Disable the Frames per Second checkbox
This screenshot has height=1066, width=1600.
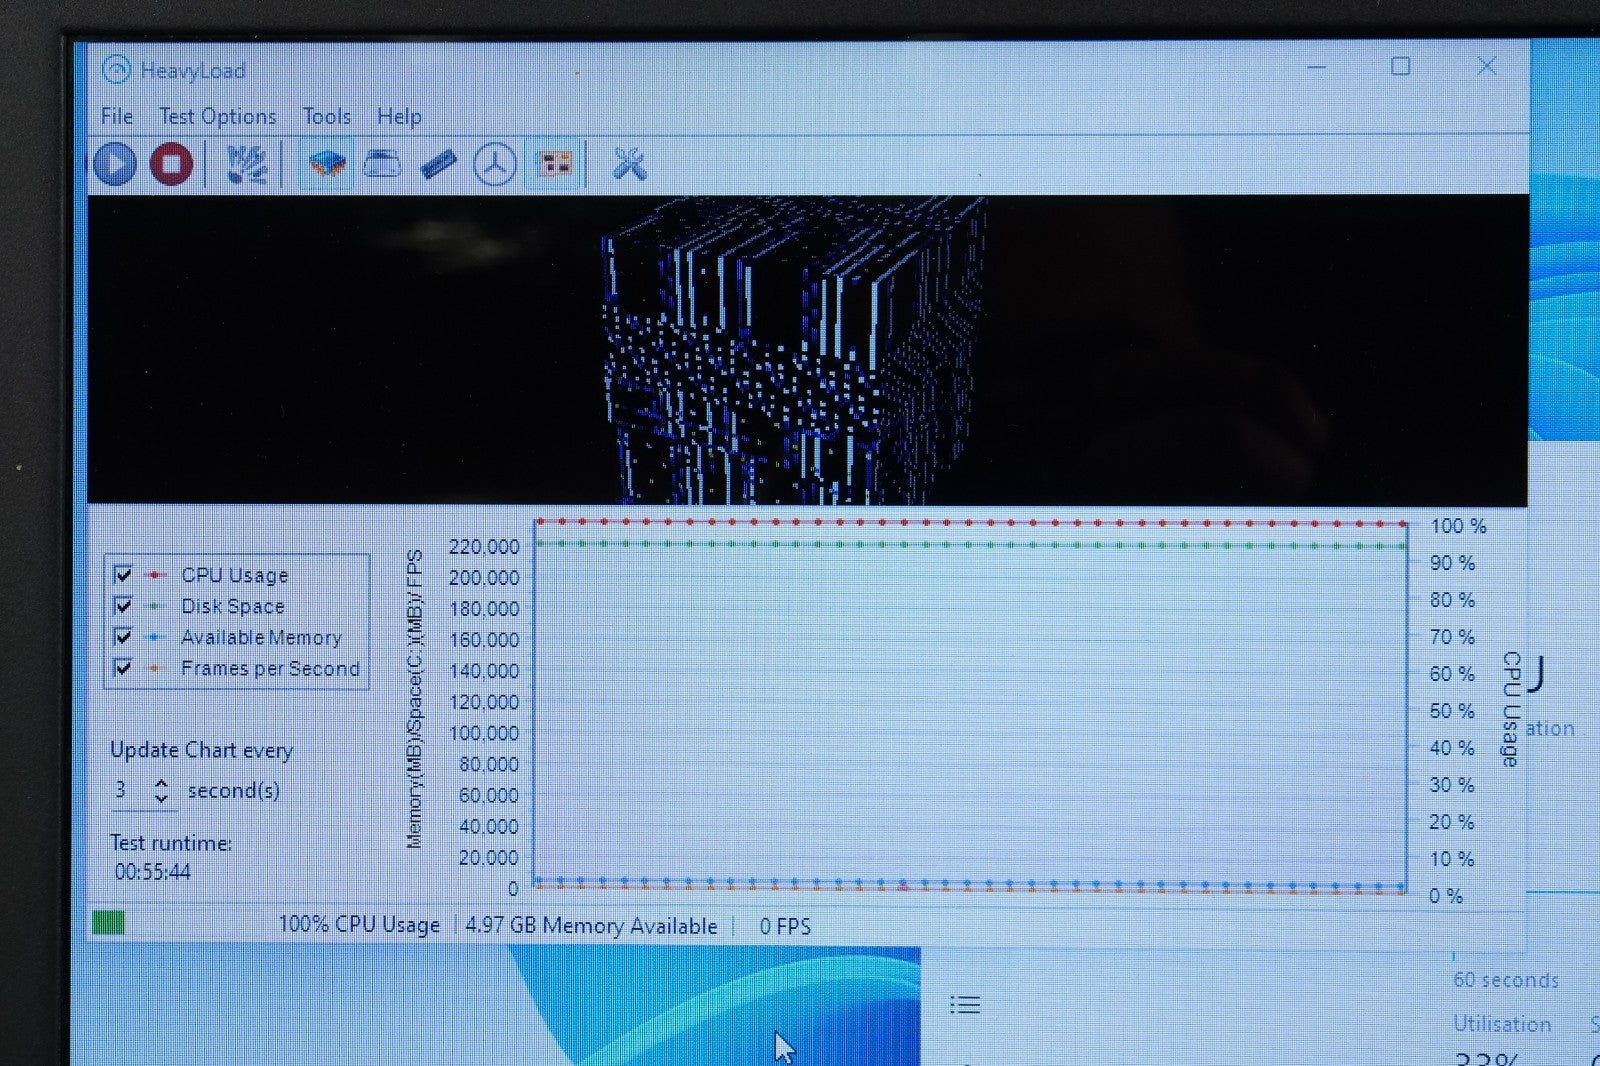123,667
